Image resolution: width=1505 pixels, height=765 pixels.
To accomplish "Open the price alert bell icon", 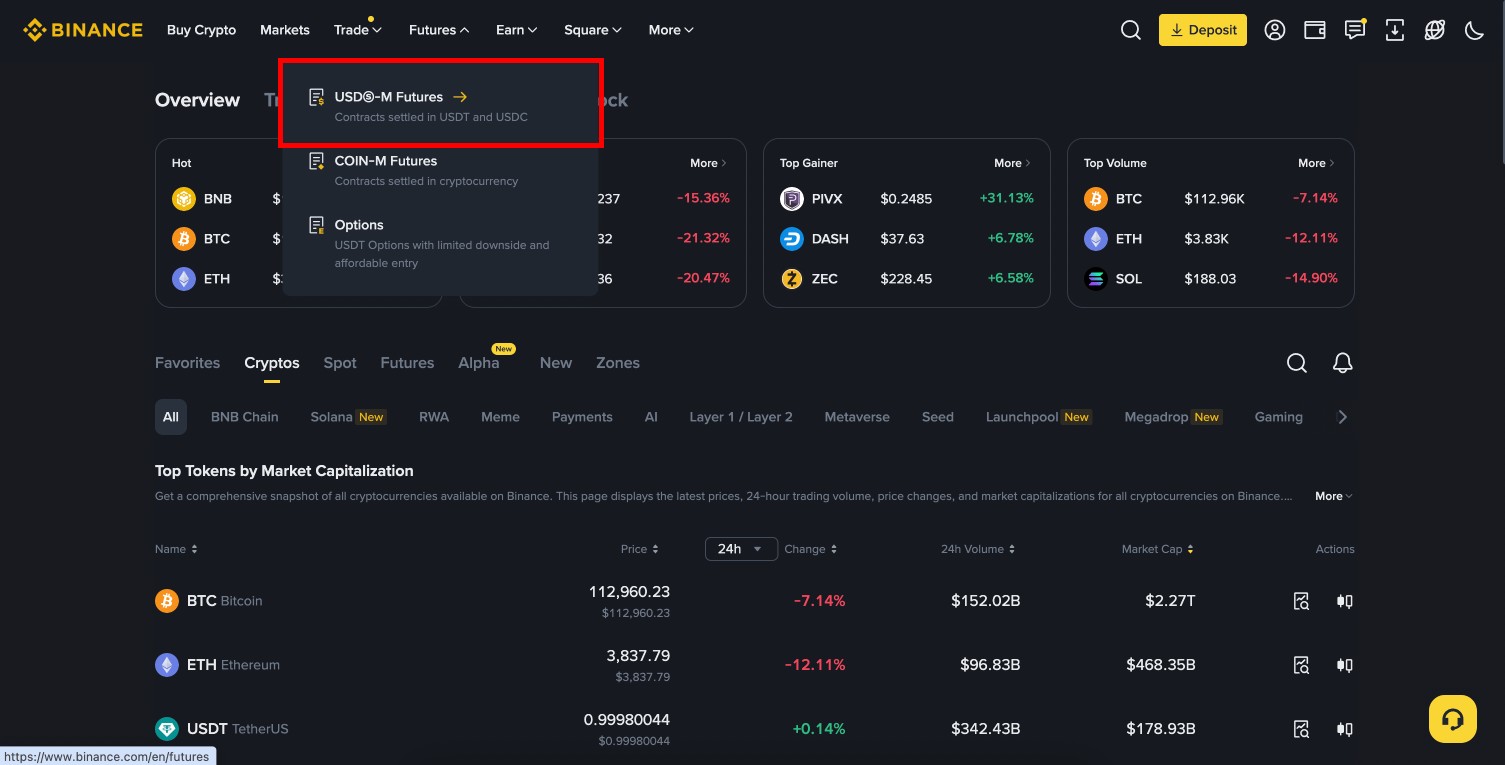I will pos(1343,363).
